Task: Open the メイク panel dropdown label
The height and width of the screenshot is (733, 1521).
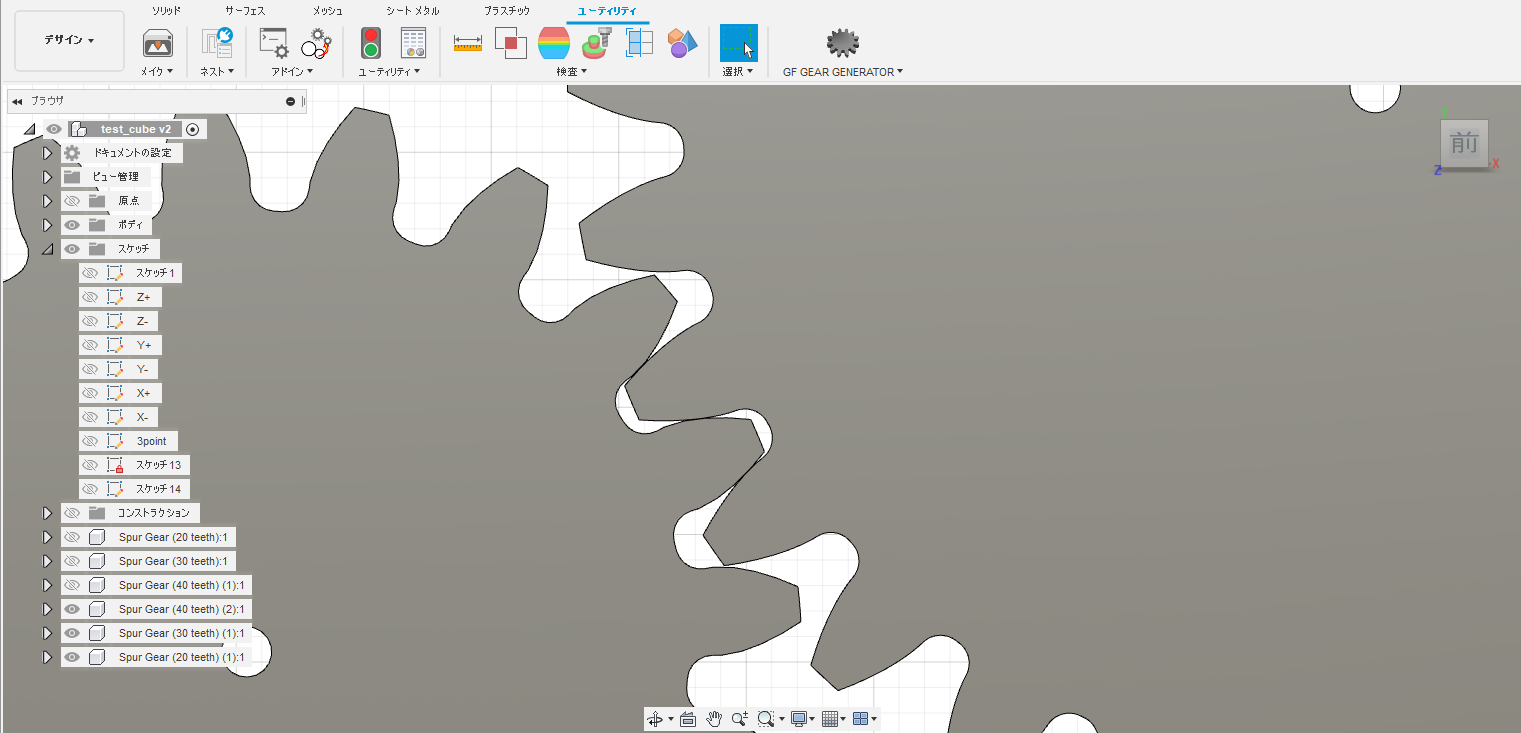Action: coord(157,72)
